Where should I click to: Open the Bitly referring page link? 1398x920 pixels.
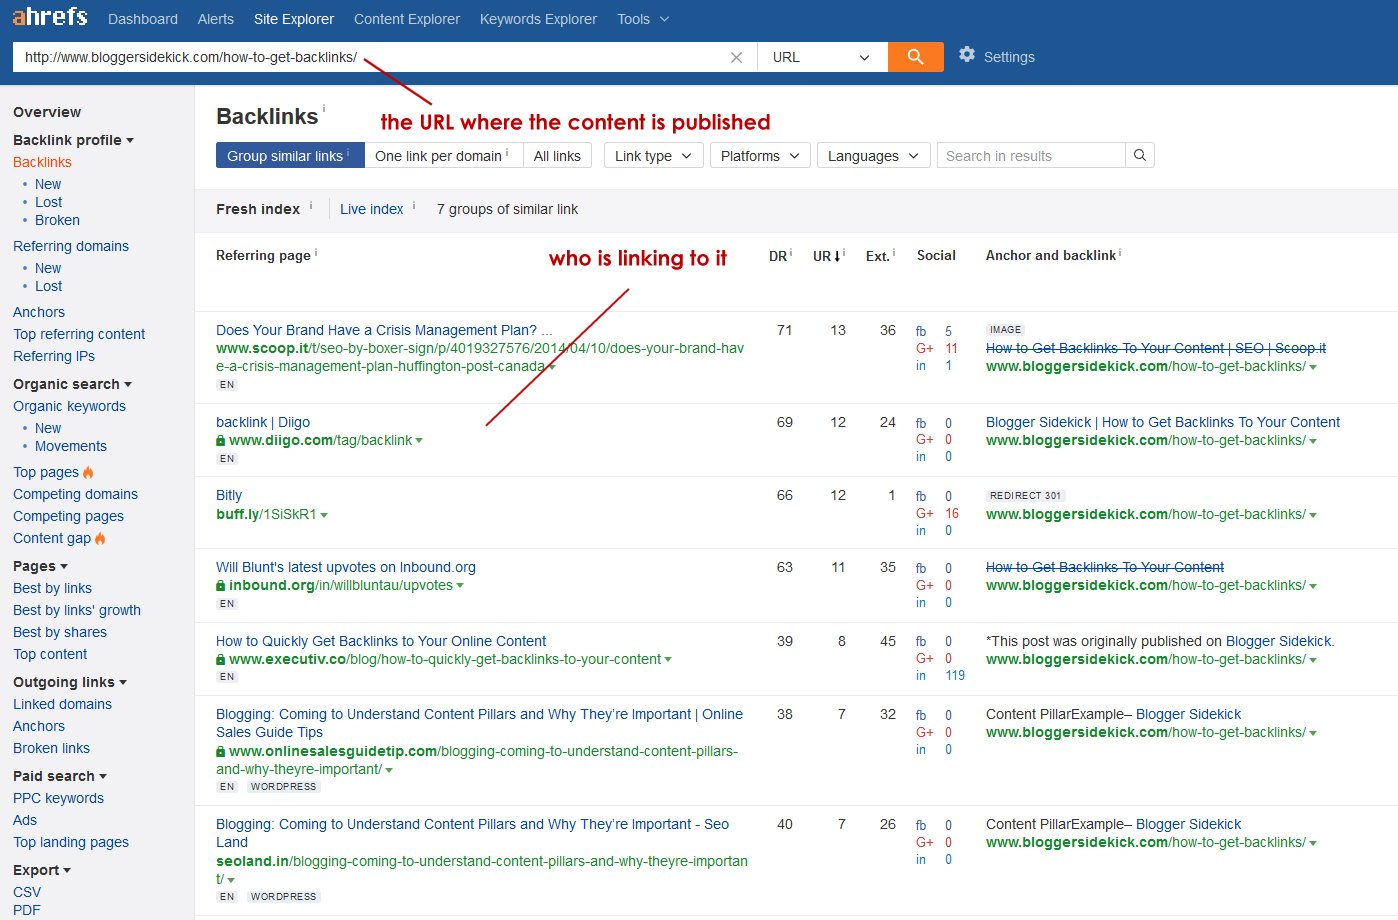[229, 495]
